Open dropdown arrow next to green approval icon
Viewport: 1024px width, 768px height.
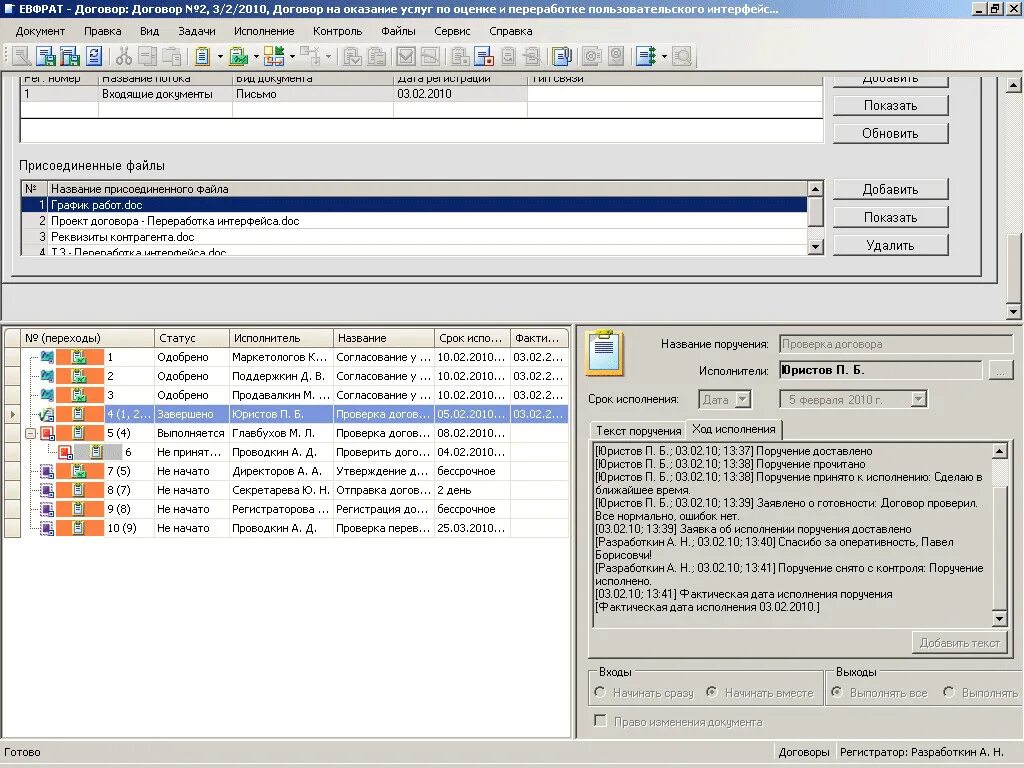[x=256, y=57]
